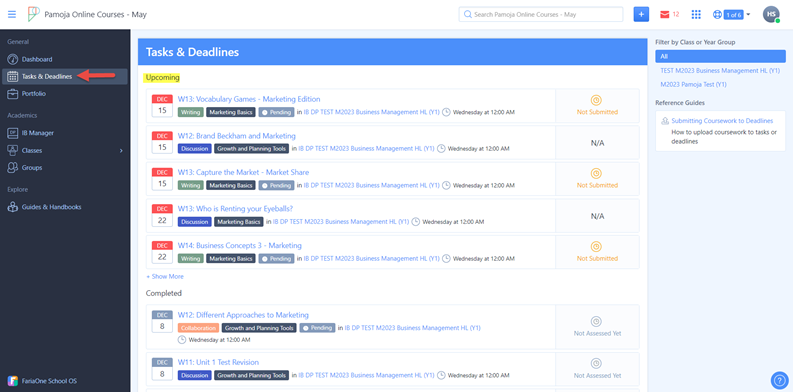Click N/A status for Brand Beckham
Viewport: 793px width, 392px height.
pyautogui.click(x=597, y=143)
